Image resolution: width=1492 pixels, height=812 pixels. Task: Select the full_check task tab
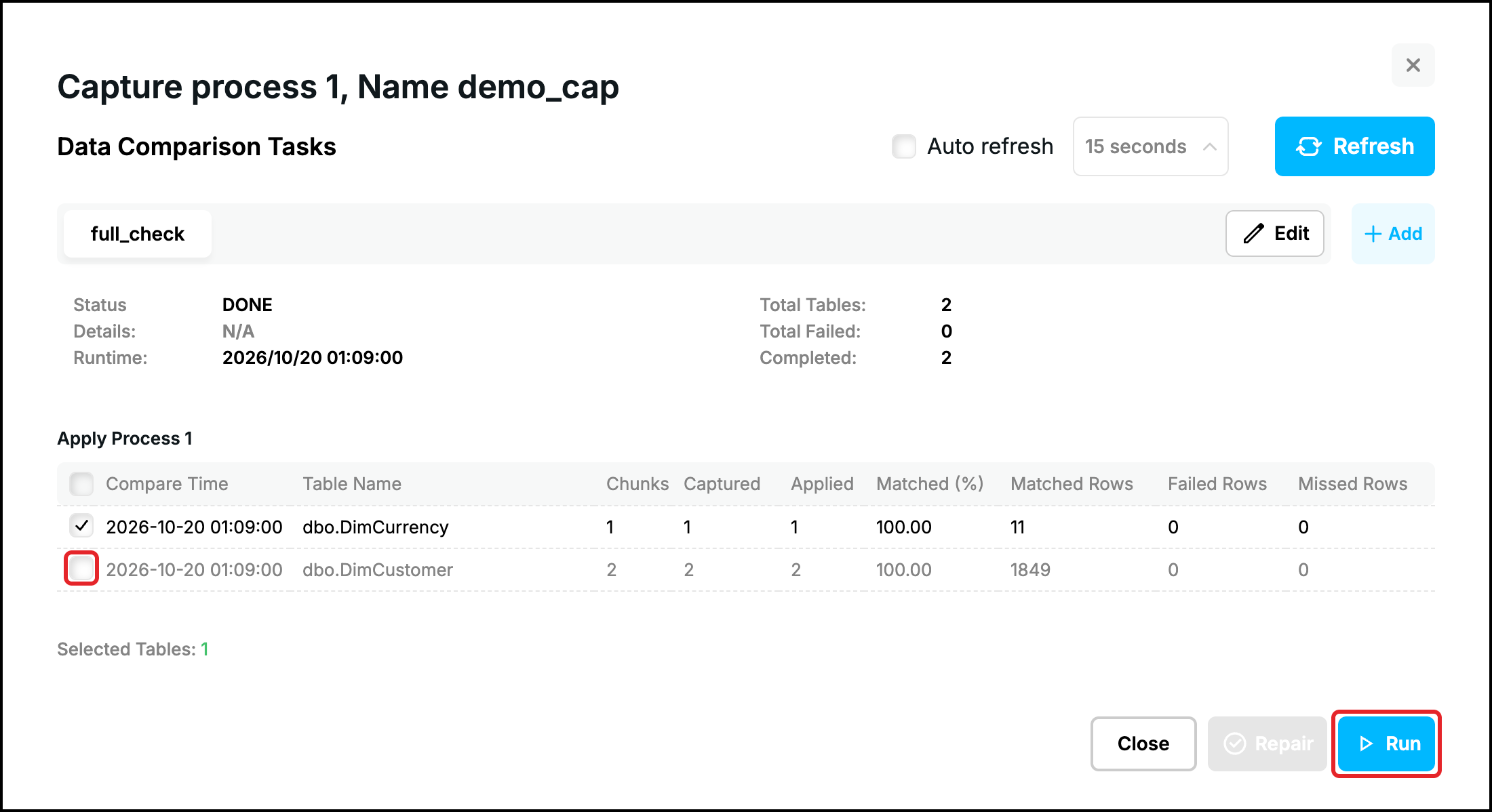138,234
